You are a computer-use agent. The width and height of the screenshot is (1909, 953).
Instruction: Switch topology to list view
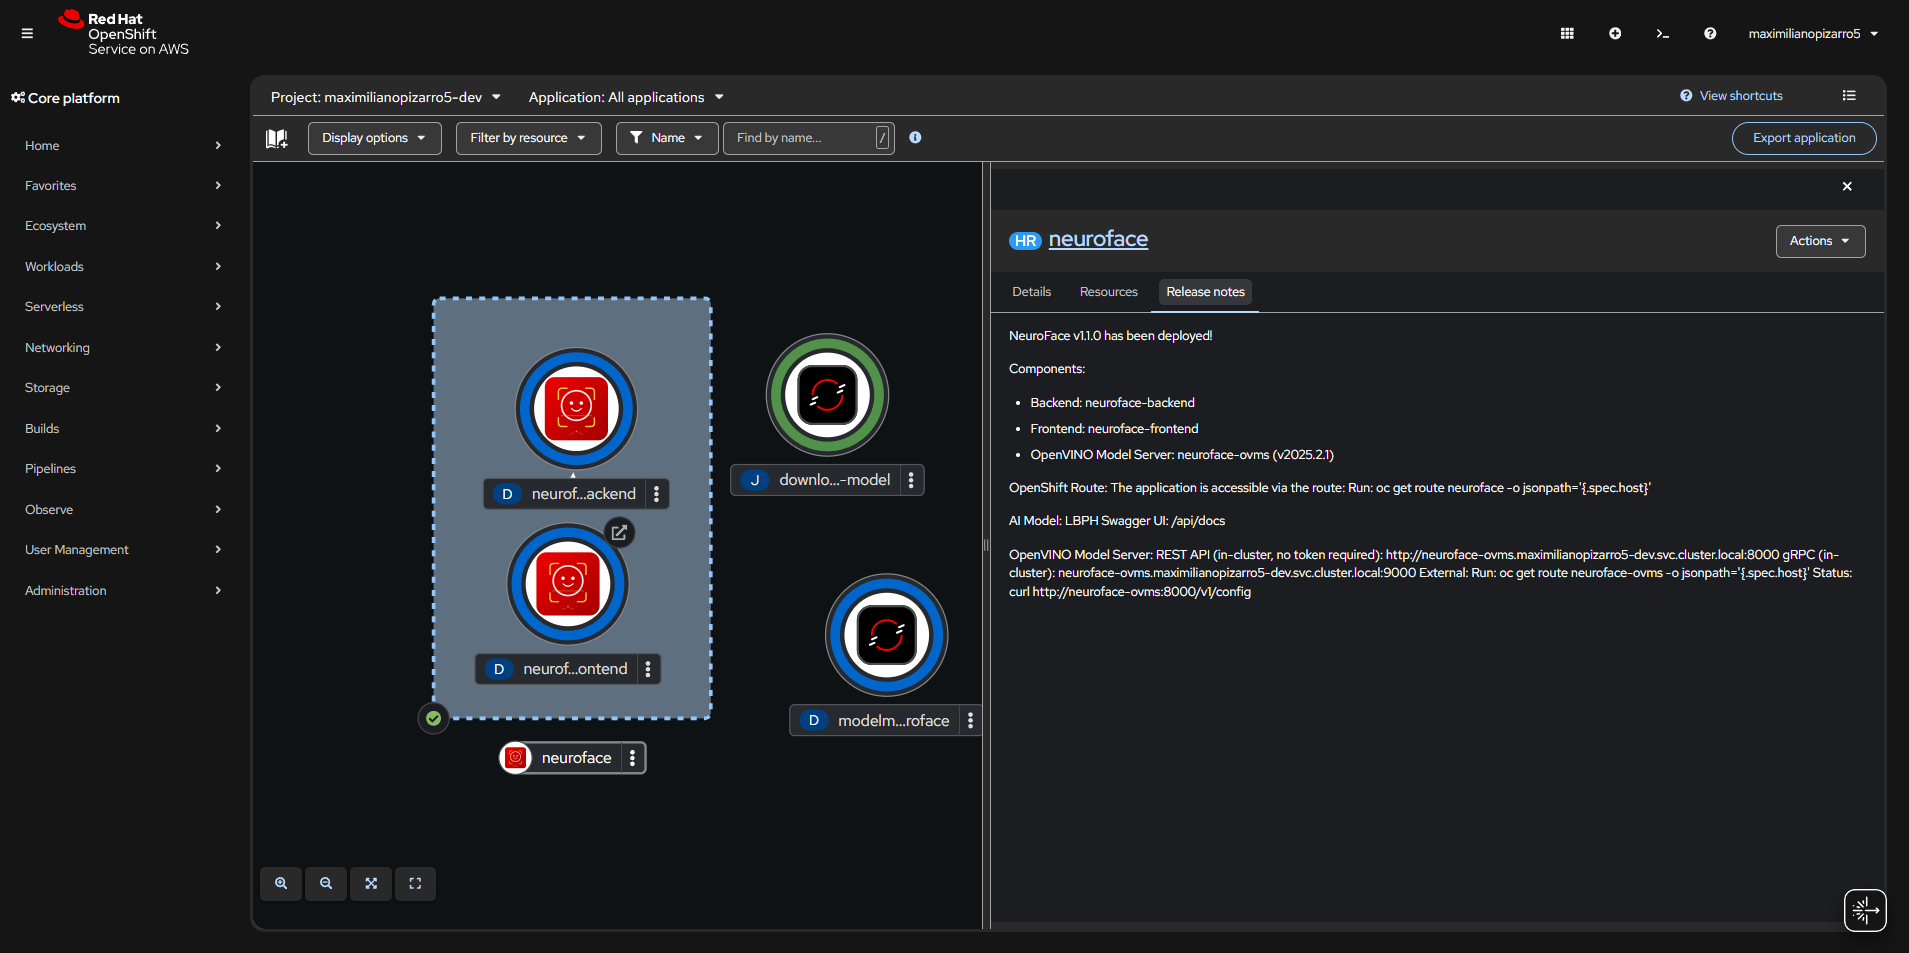1849,96
